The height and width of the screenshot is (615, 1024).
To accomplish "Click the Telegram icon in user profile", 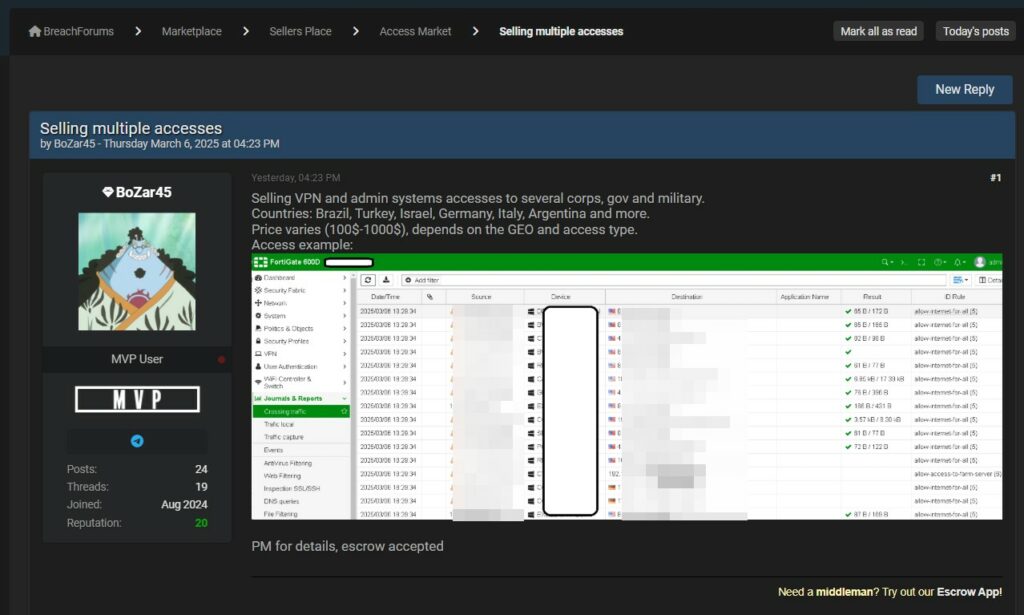I will [x=137, y=441].
